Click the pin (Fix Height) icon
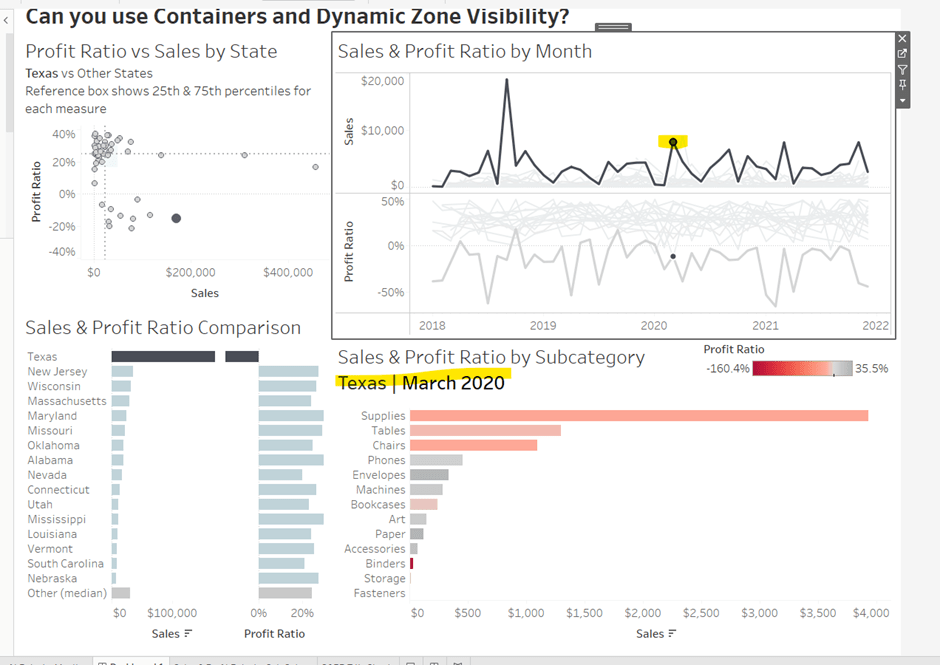The width and height of the screenshot is (940, 665). 903,86
